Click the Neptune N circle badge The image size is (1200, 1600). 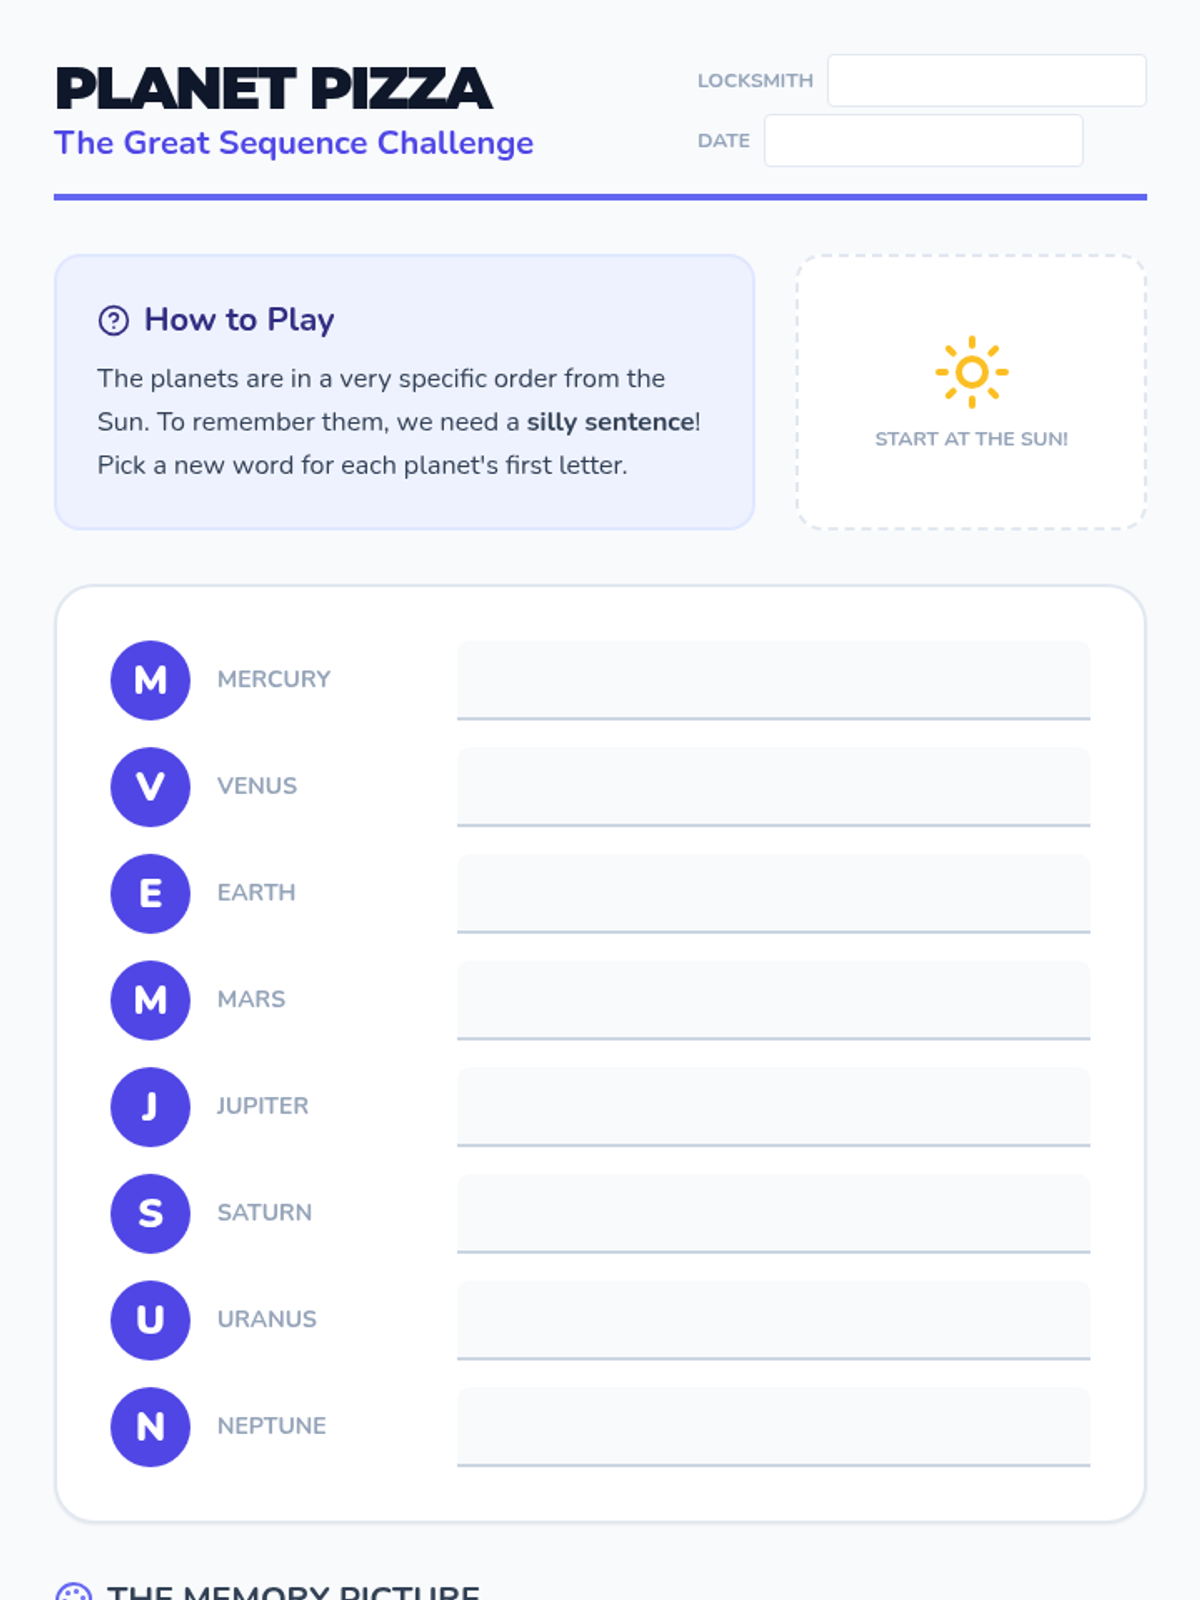[x=150, y=1427]
